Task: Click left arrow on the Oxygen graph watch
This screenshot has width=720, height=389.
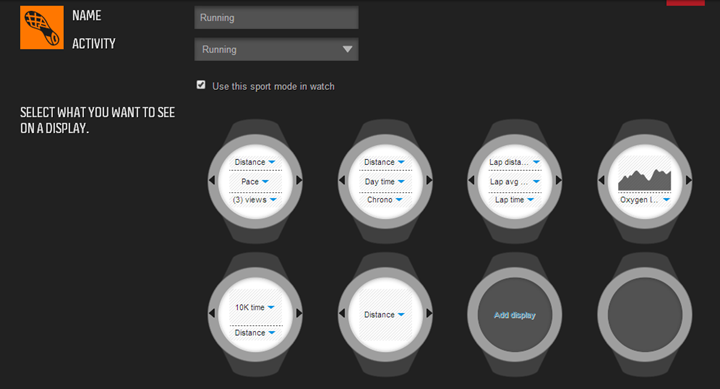Action: 601,180
